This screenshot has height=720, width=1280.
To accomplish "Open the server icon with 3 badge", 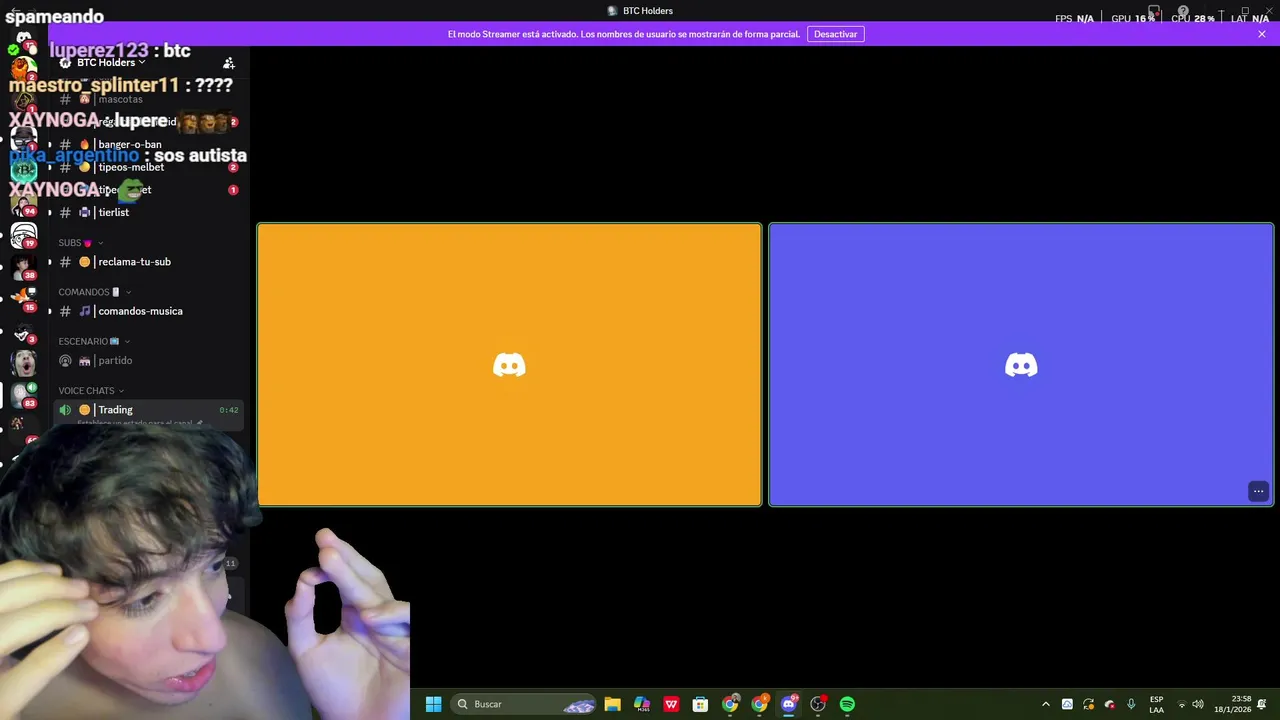I will 24,331.
